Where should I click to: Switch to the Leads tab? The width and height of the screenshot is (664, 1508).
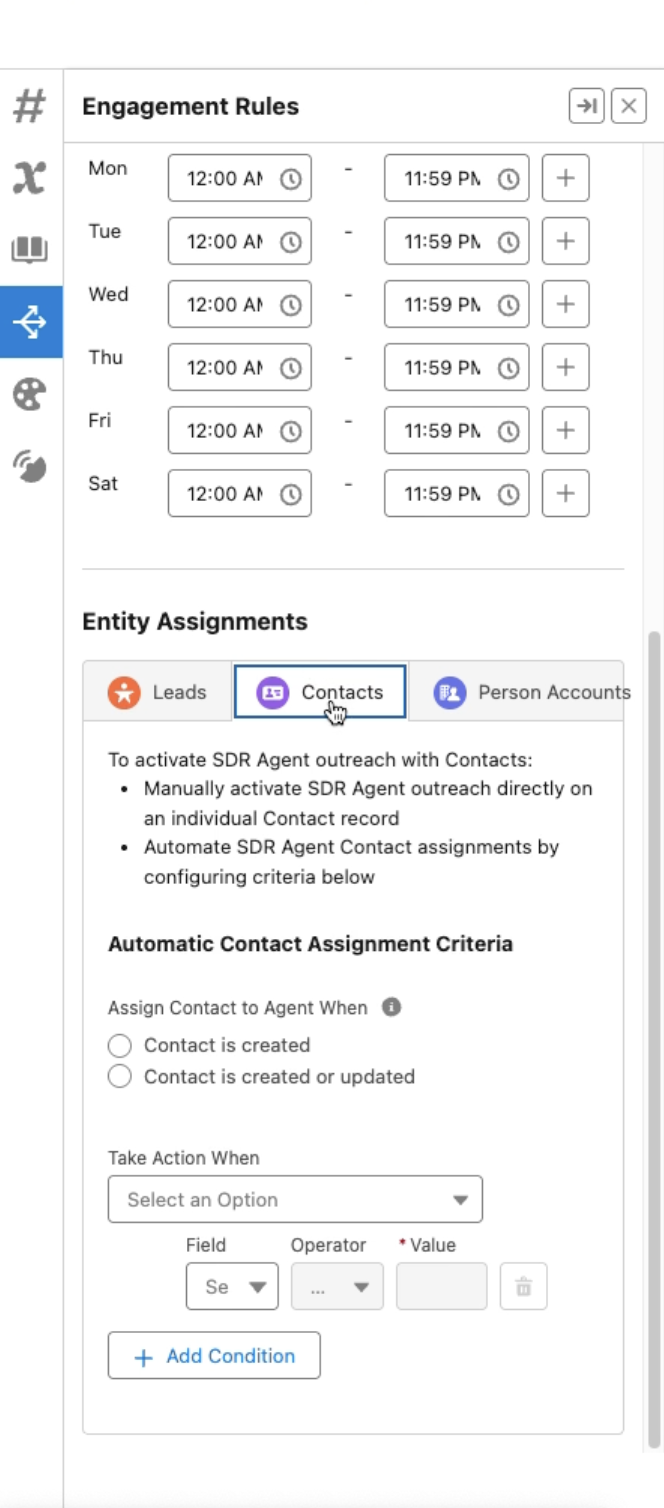[x=157, y=692]
